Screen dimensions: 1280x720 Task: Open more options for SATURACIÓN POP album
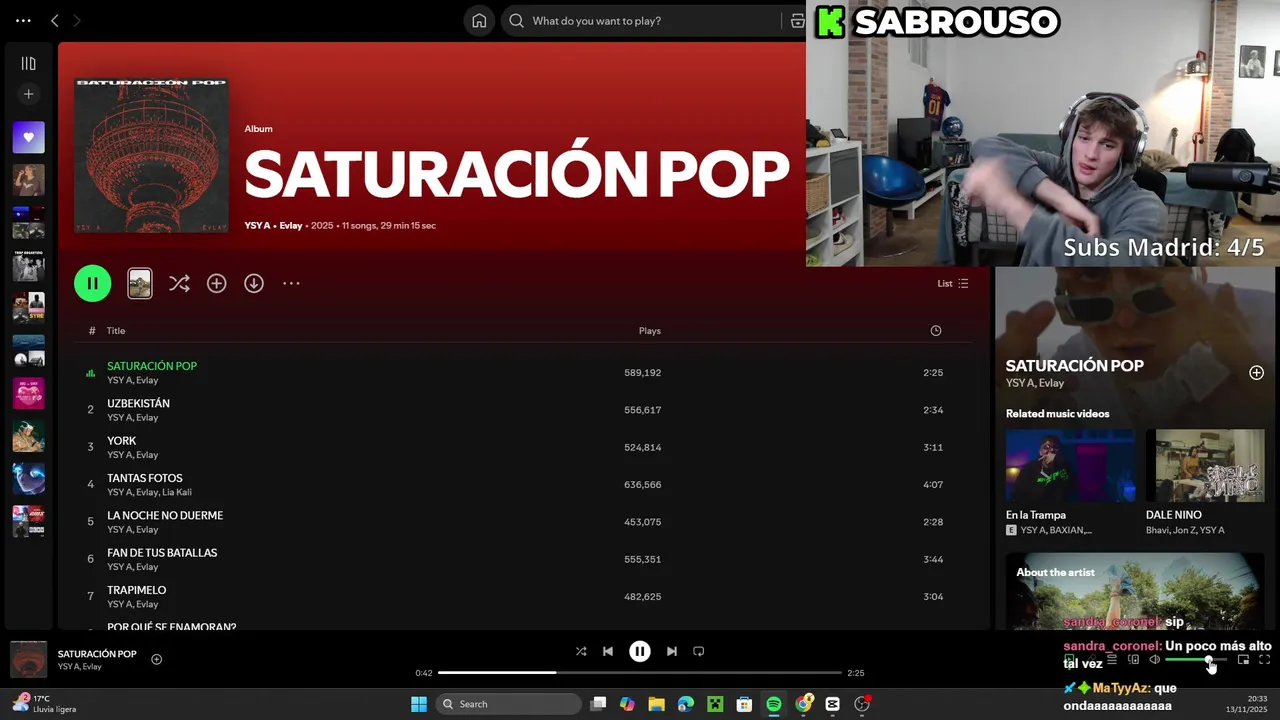point(291,283)
